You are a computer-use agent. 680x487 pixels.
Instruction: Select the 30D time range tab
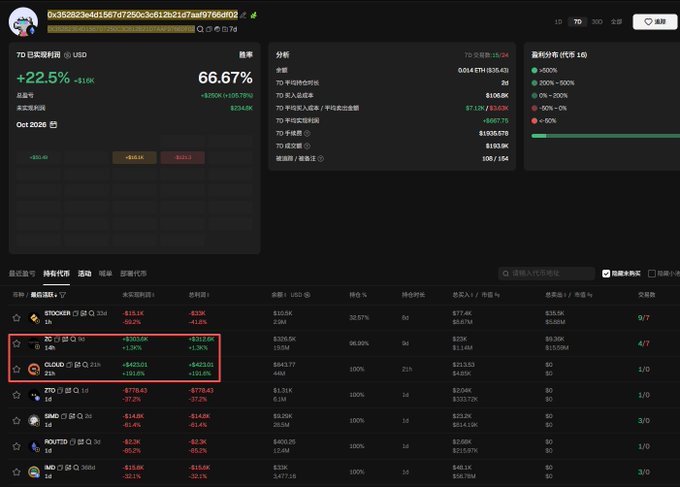click(597, 22)
